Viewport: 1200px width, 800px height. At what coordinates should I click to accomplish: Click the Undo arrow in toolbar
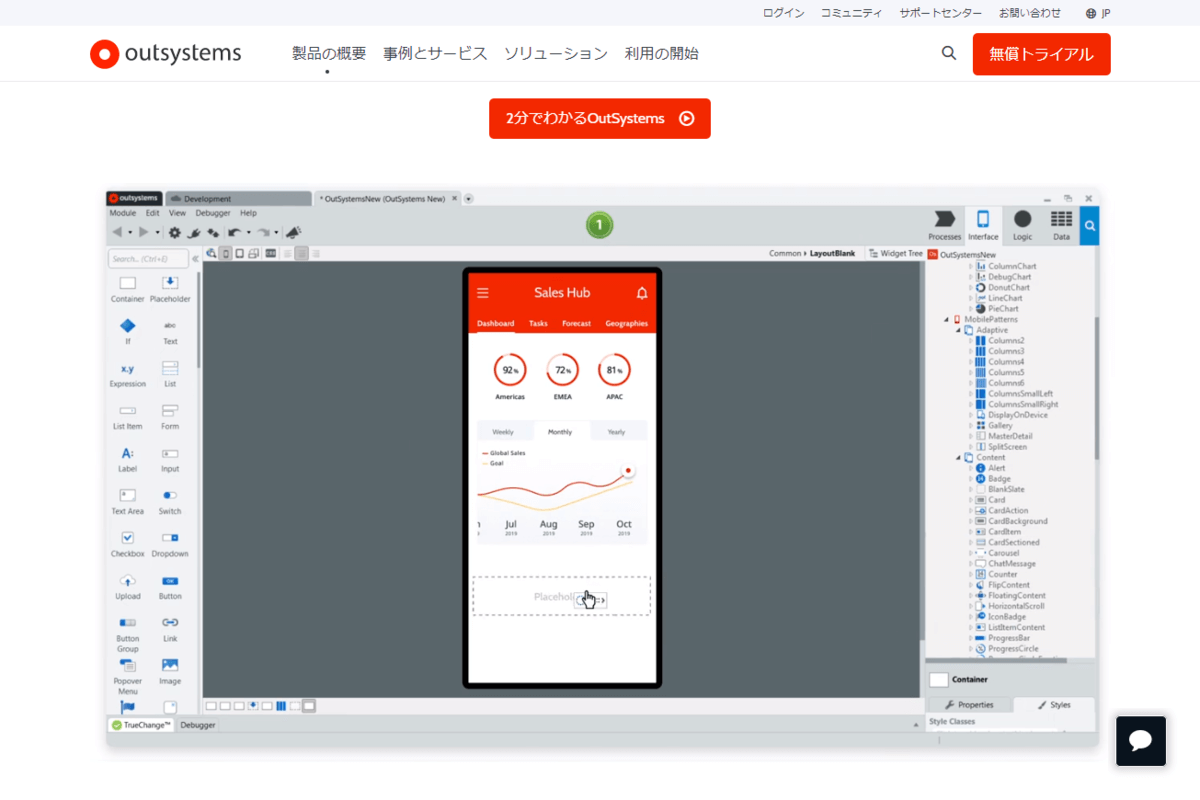234,232
